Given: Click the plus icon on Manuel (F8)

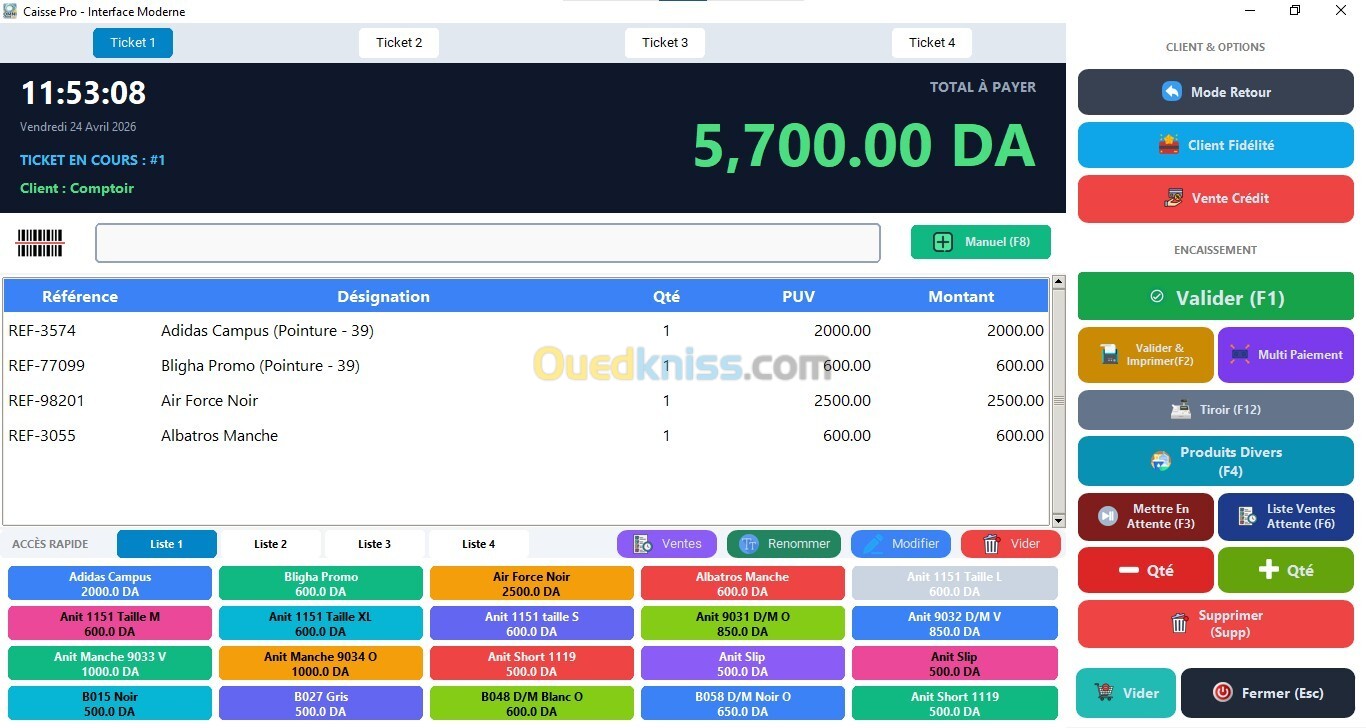Looking at the screenshot, I should [x=942, y=242].
